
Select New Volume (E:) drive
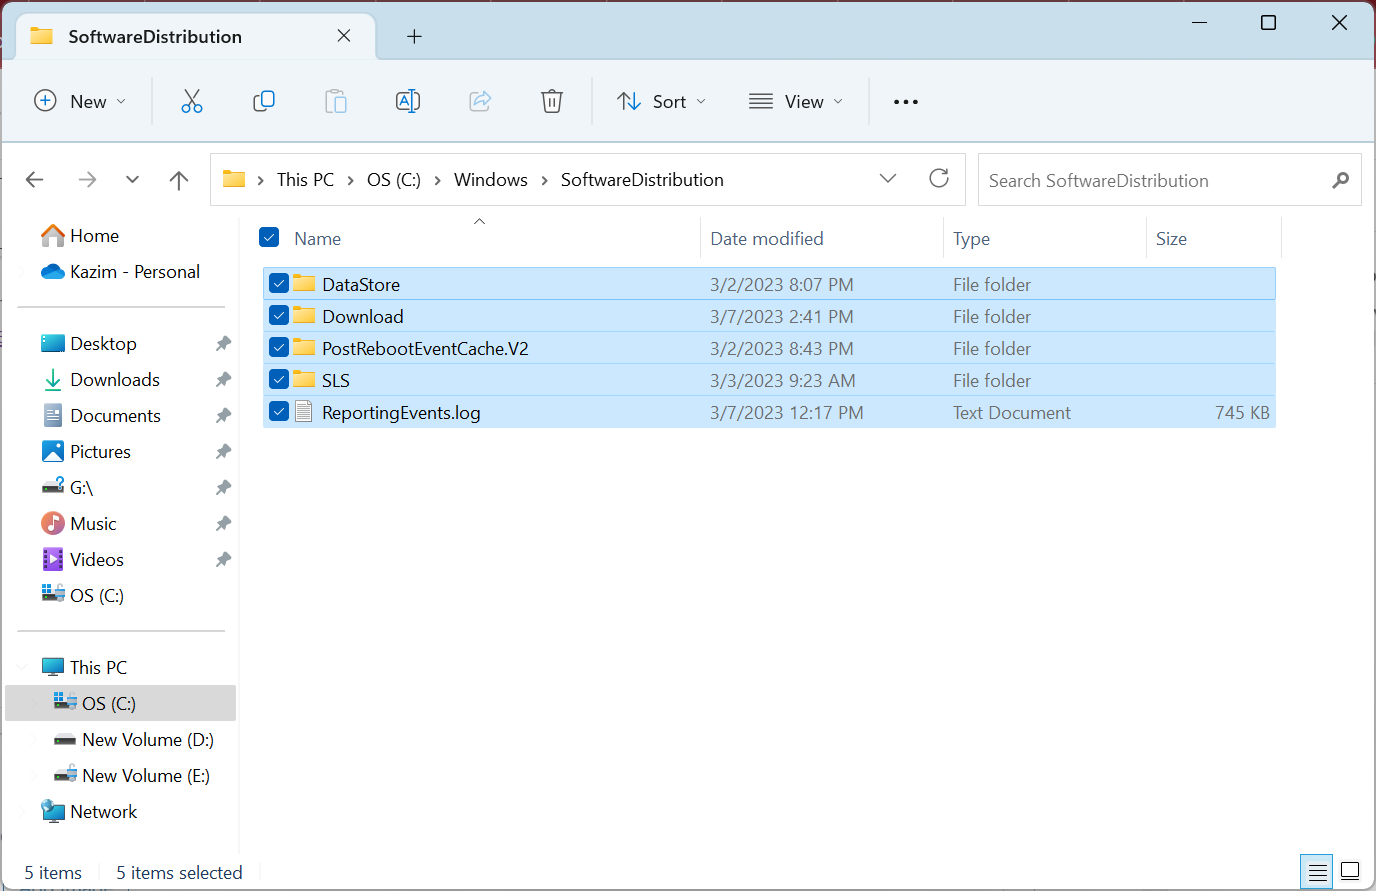tap(133, 776)
